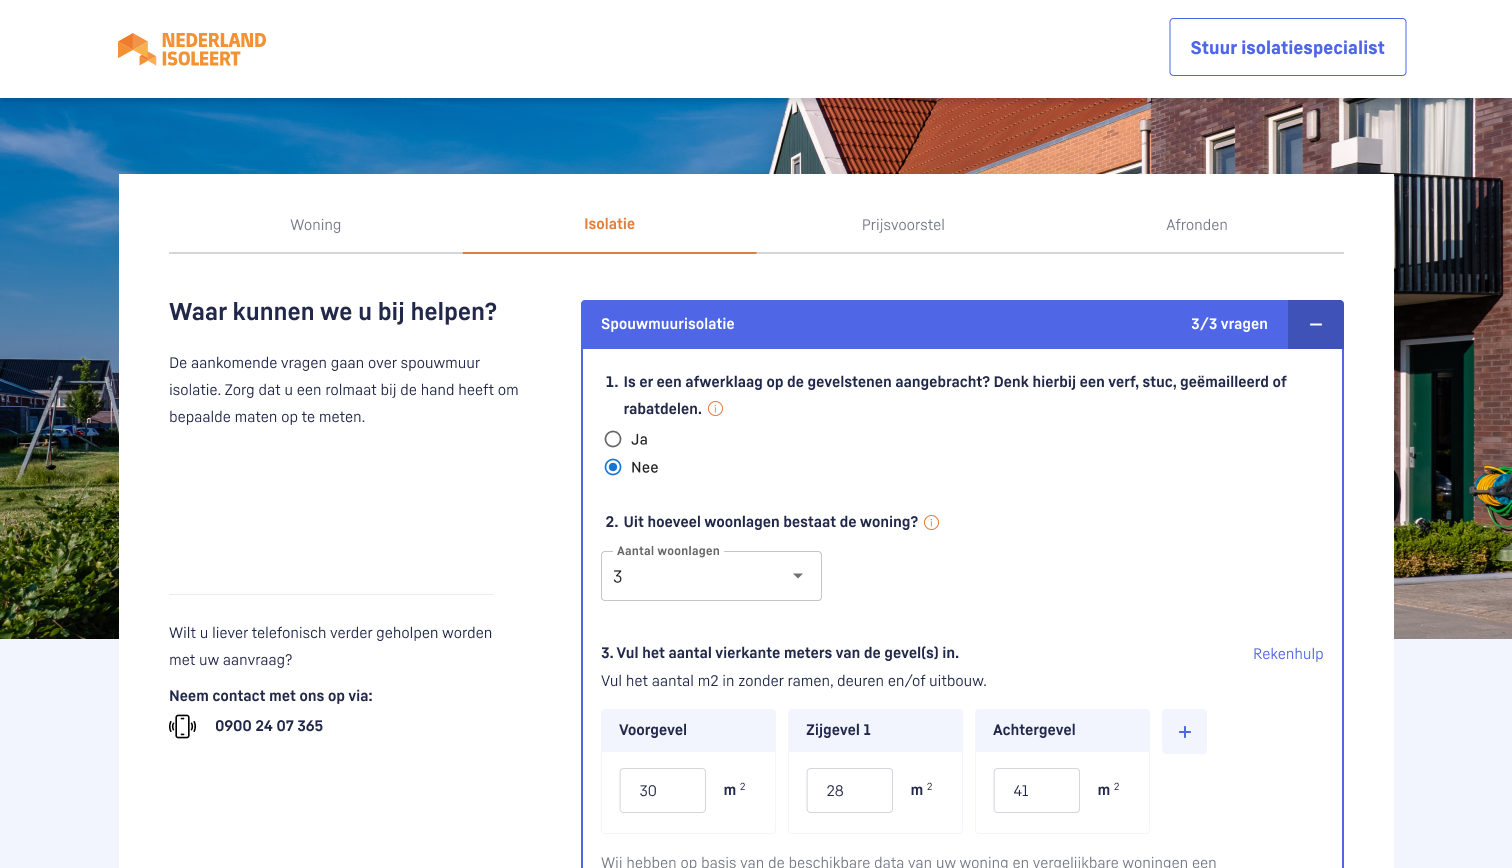Select the Ja radio option
The height and width of the screenshot is (868, 1512).
click(x=613, y=439)
